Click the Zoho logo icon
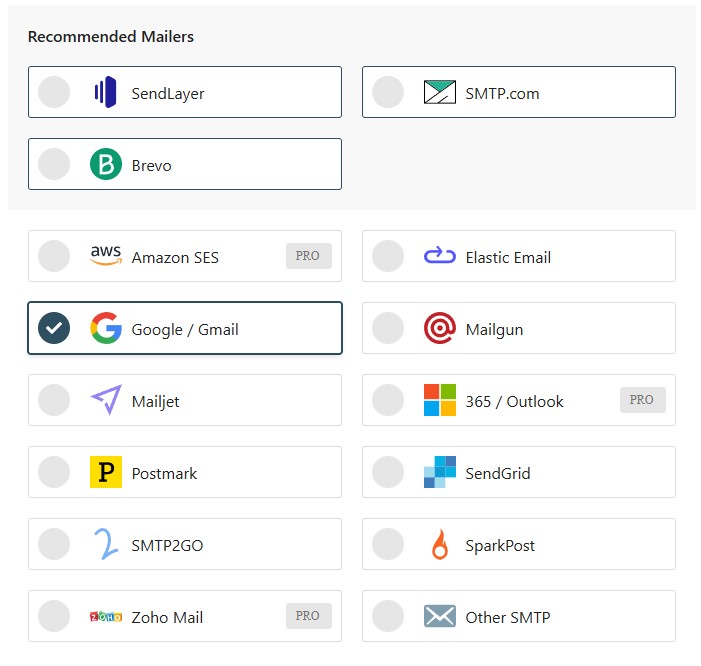Screen dimensions: 701x666 (106, 617)
